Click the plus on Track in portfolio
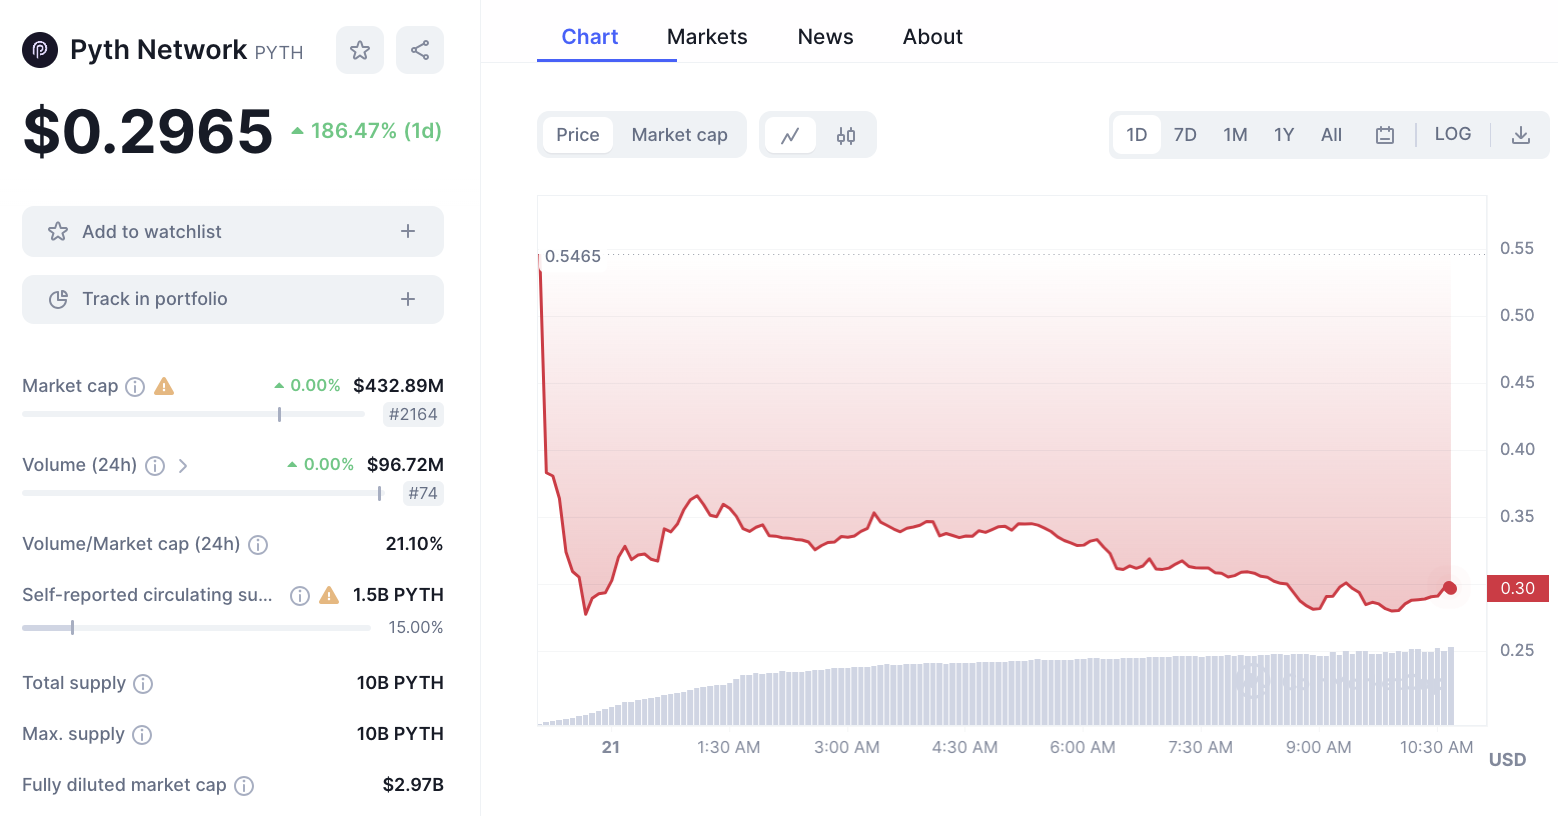The width and height of the screenshot is (1558, 816). [x=408, y=299]
